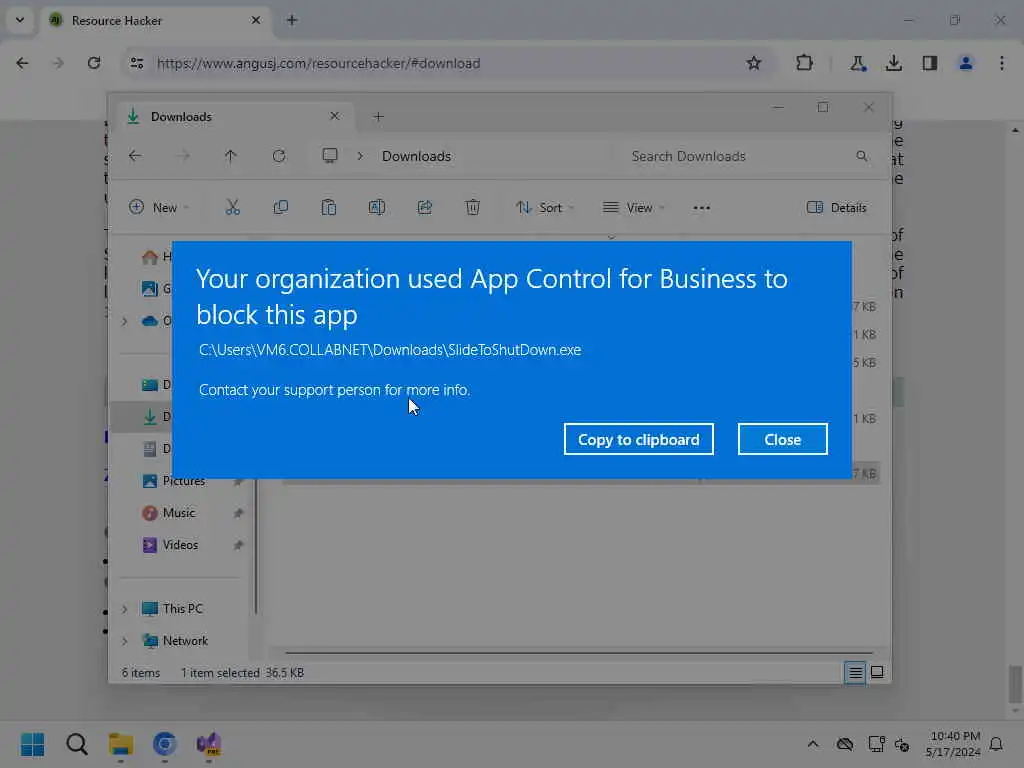Open the Windows Start menu
1024x768 pixels.
coord(32,744)
